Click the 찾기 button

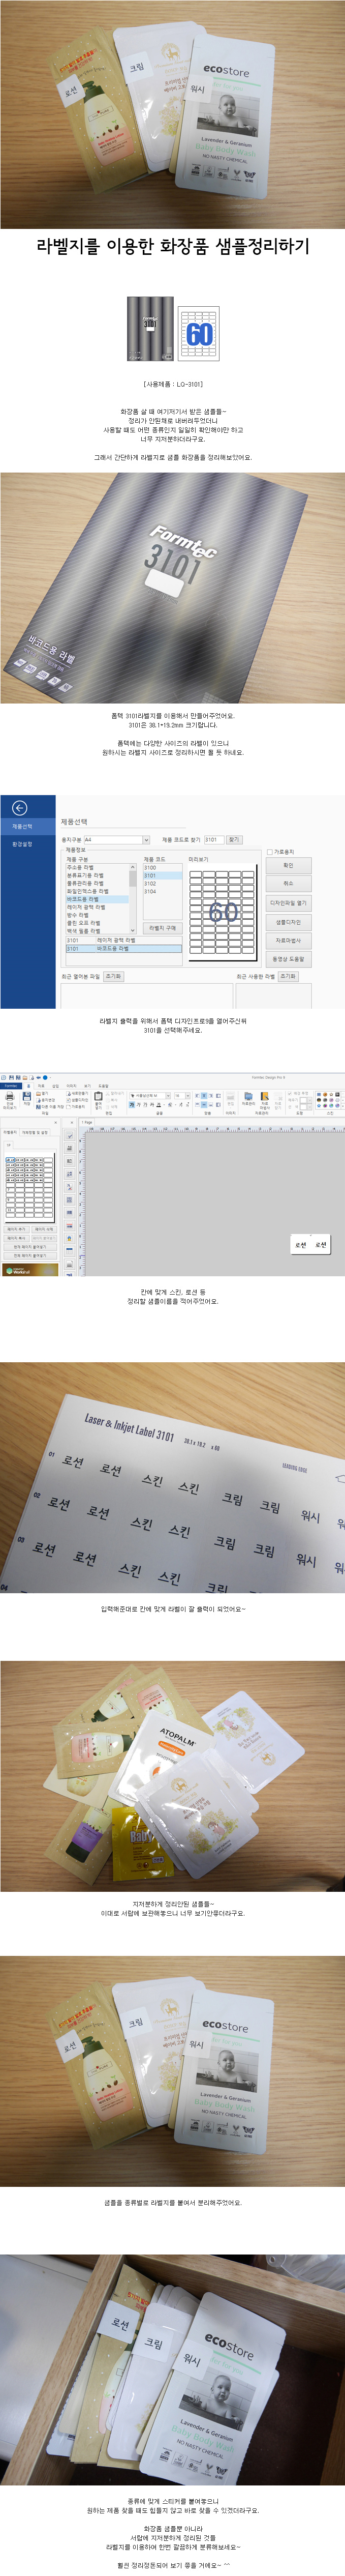pos(234,840)
